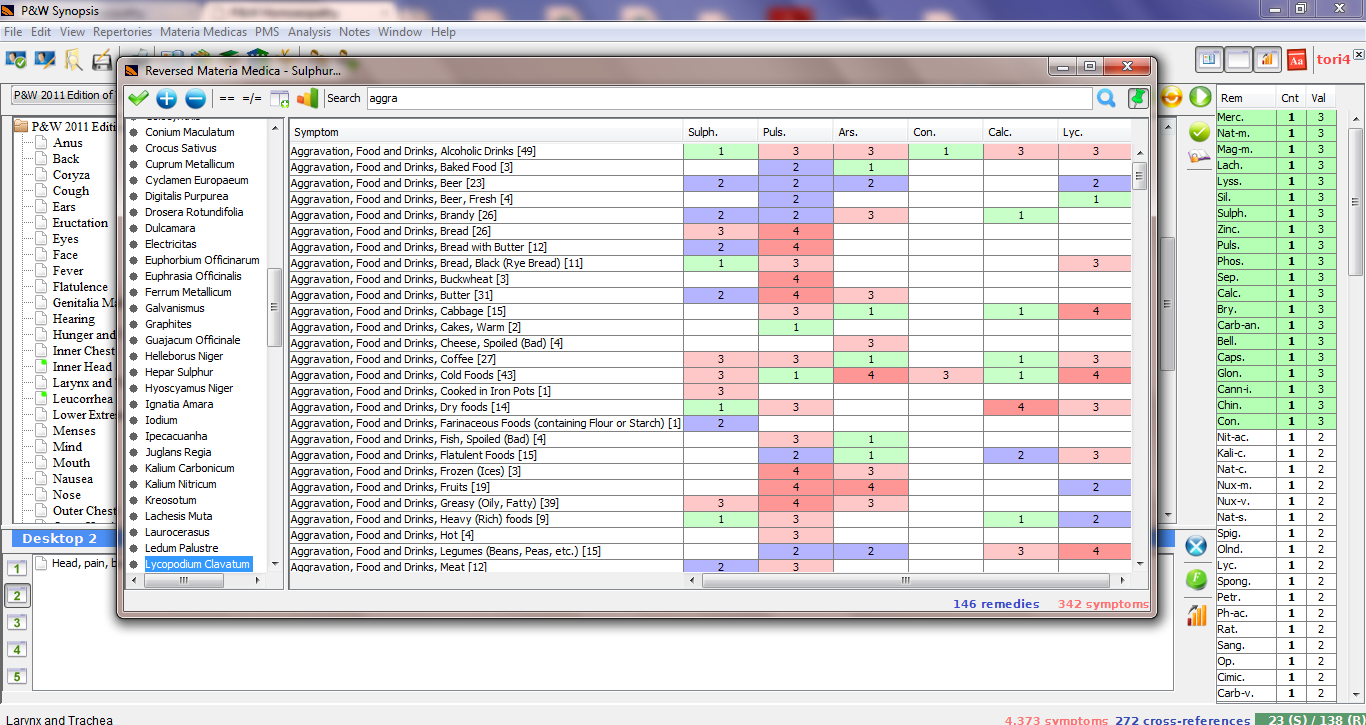Click the red Puls. cell for Buckwheat
The width and height of the screenshot is (1366, 725).
[795, 279]
